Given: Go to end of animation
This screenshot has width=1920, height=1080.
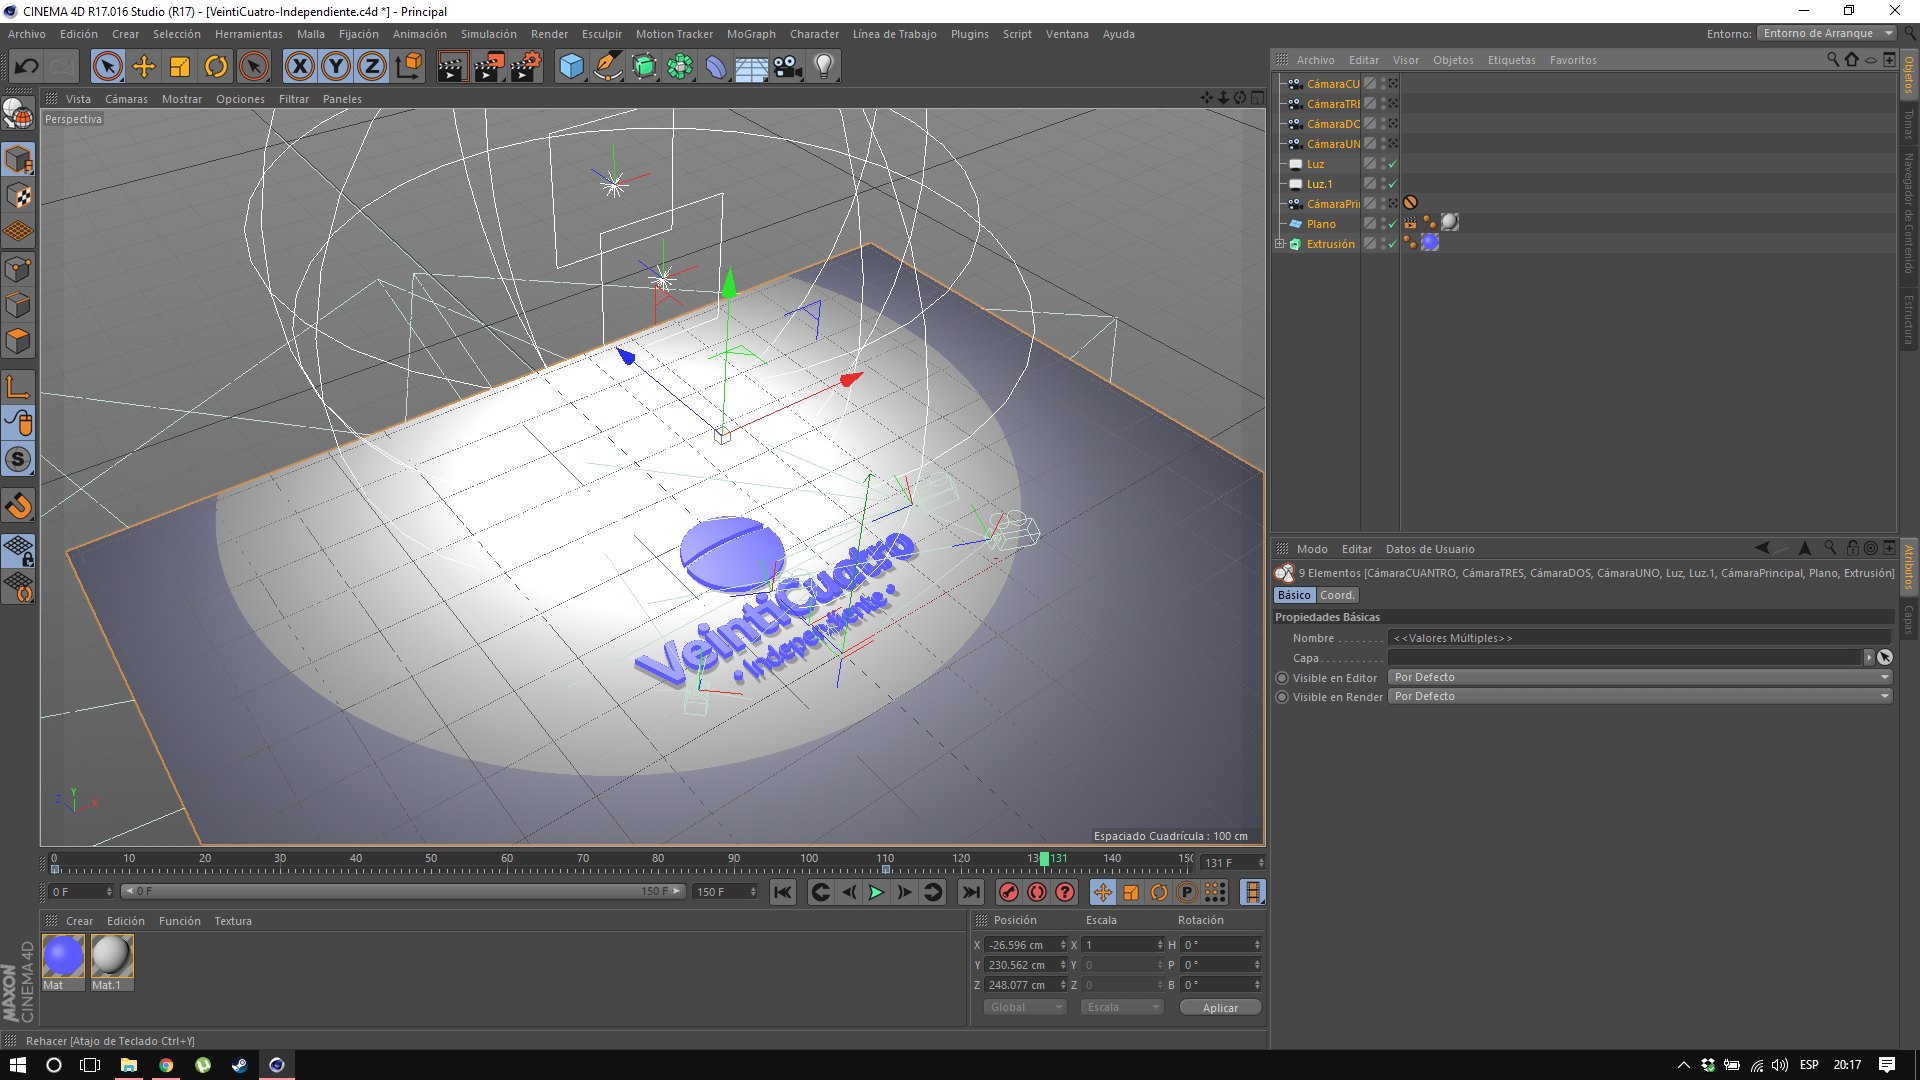Looking at the screenshot, I should pyautogui.click(x=970, y=892).
